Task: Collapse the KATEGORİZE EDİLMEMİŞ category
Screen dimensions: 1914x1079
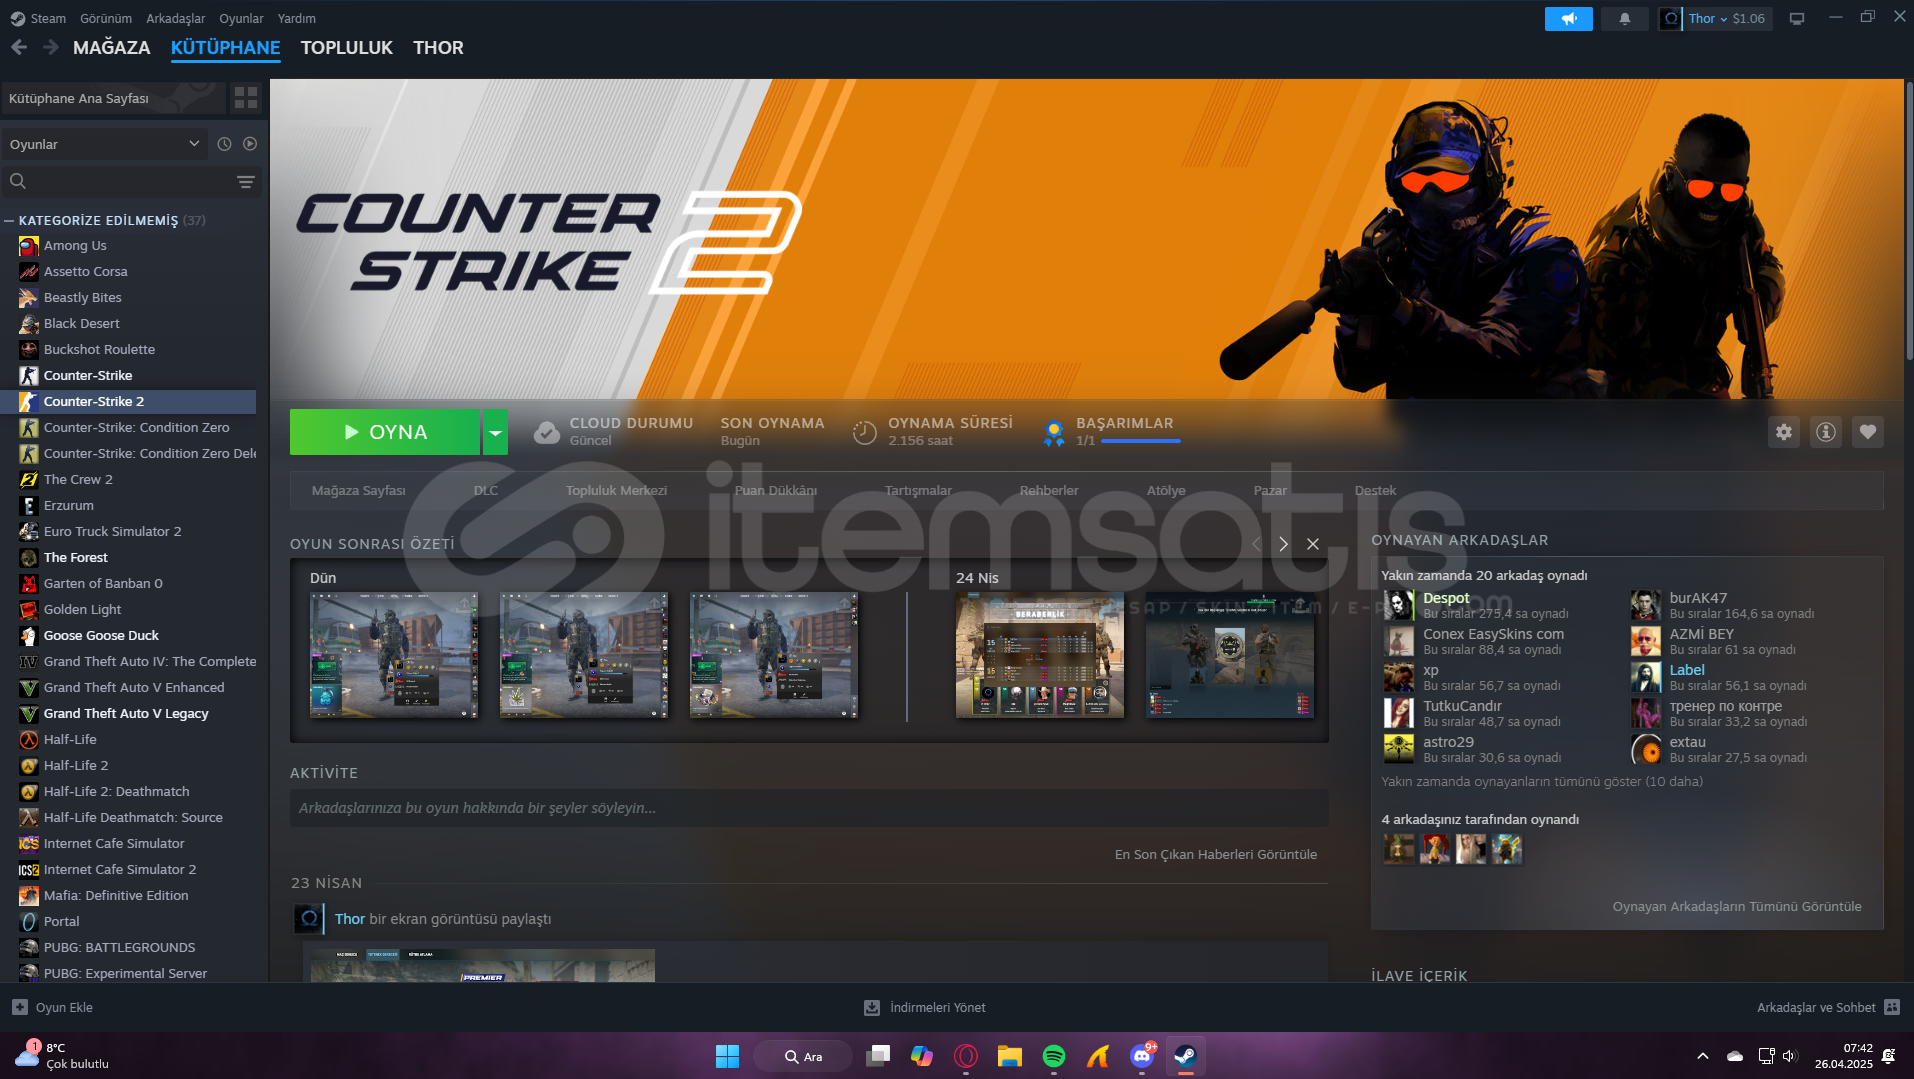Action: click(x=9, y=220)
